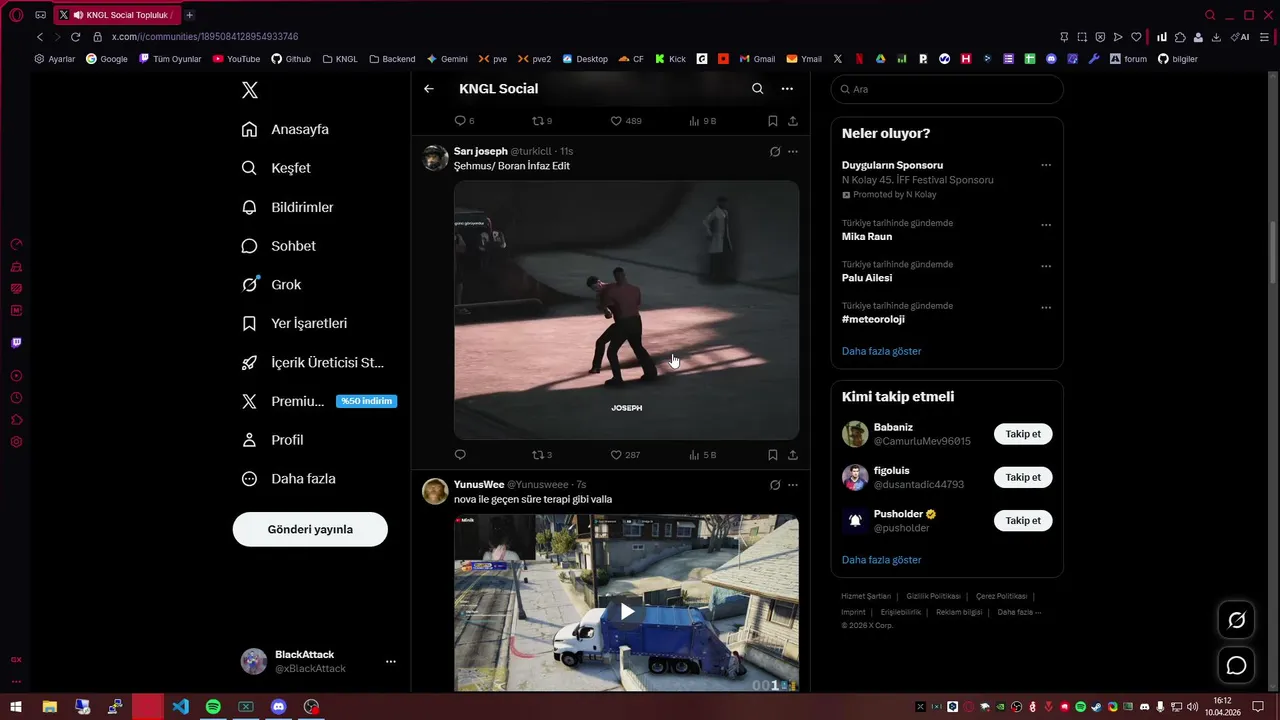Viewport: 1280px width, 720px height.
Task: Open floating messages chat button
Action: (1236, 665)
